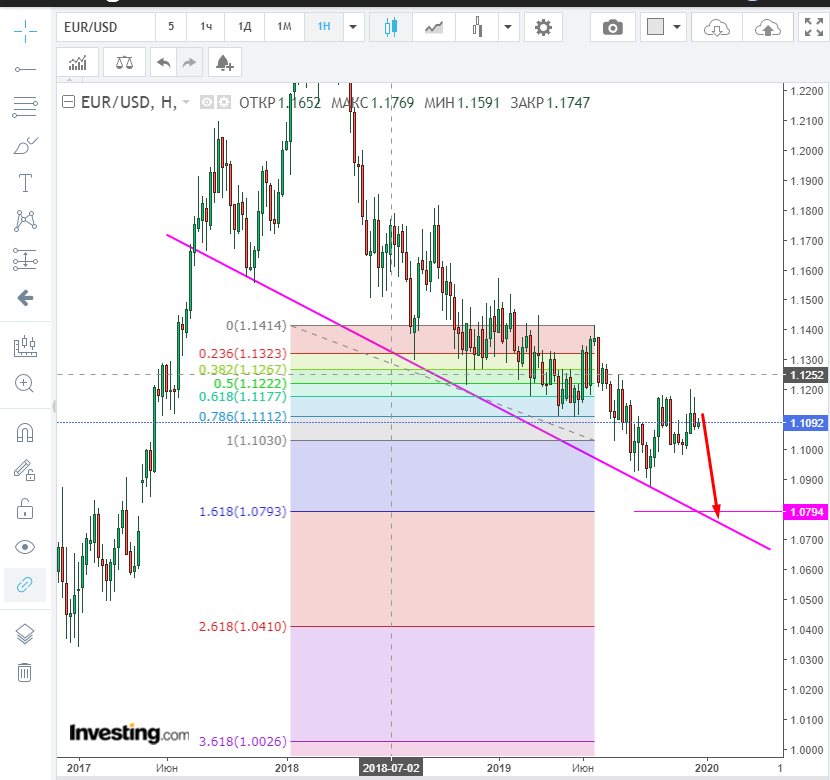Viewport: 830px width, 780px height.
Task: Toggle drawings sync link icon
Action: pos(25,585)
